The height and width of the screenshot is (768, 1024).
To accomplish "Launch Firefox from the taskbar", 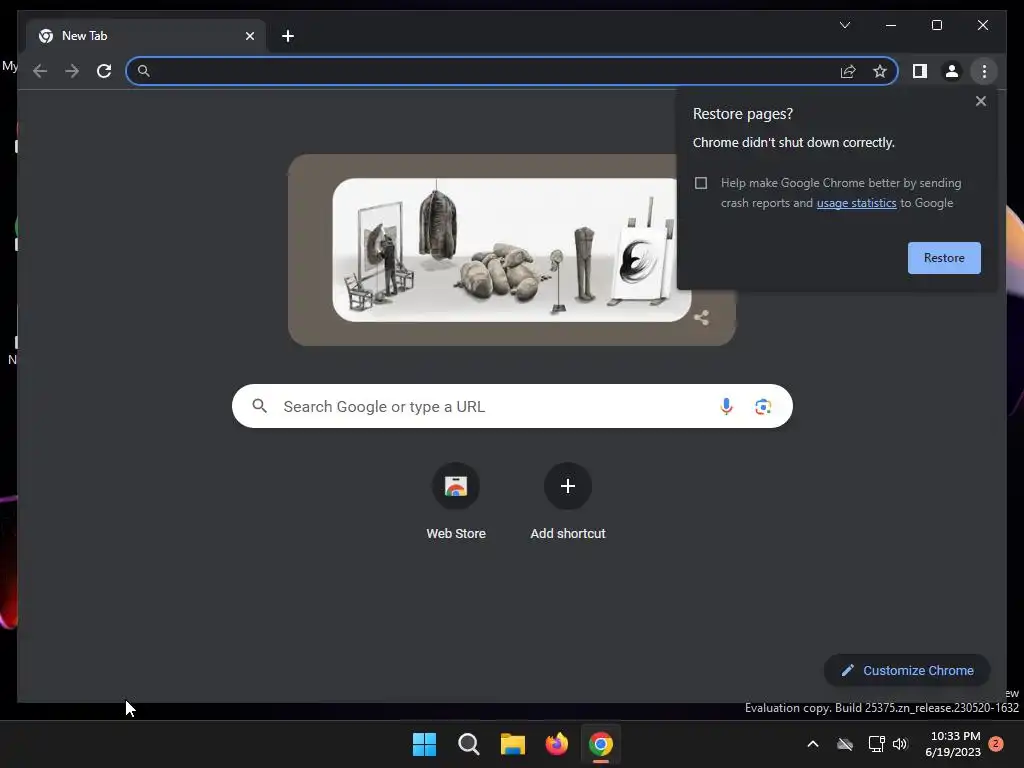I will [x=556, y=744].
